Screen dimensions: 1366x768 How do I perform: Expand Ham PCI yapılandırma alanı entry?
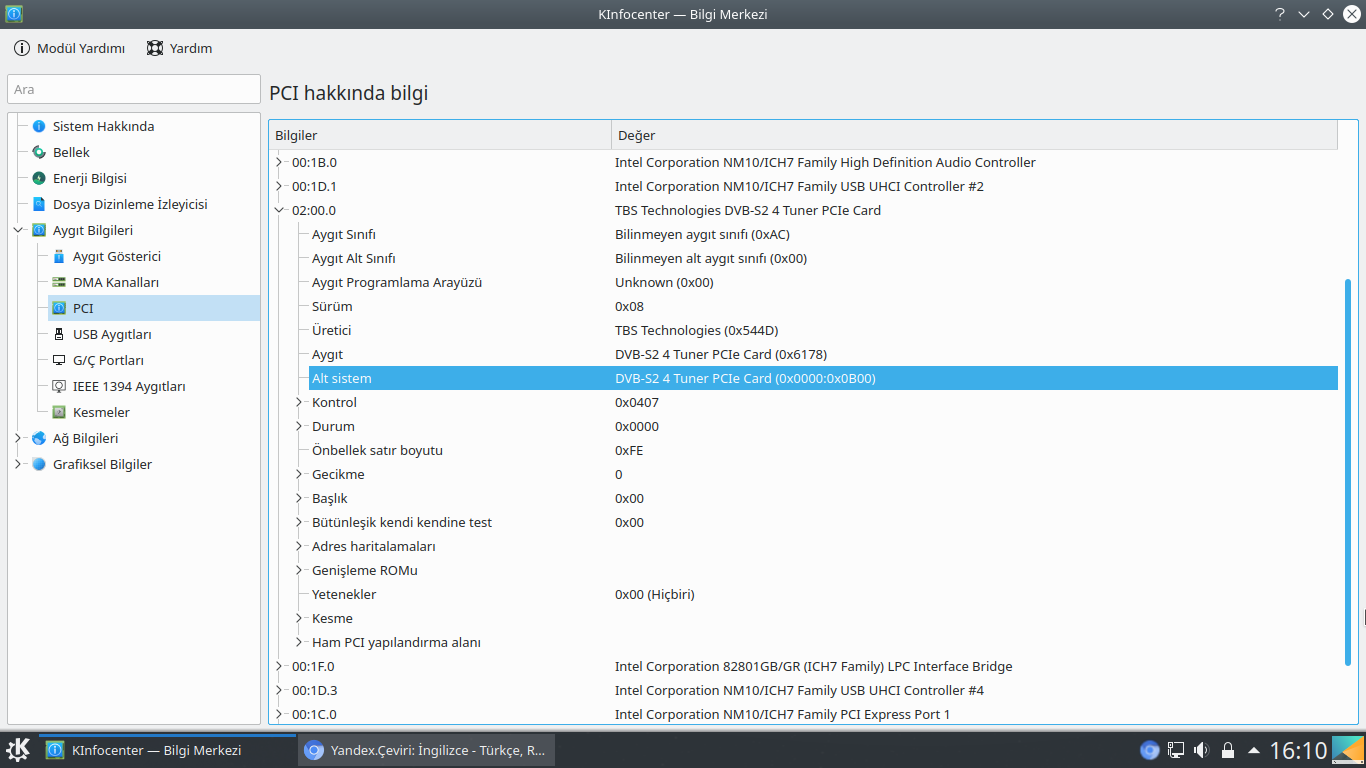pyautogui.click(x=299, y=642)
